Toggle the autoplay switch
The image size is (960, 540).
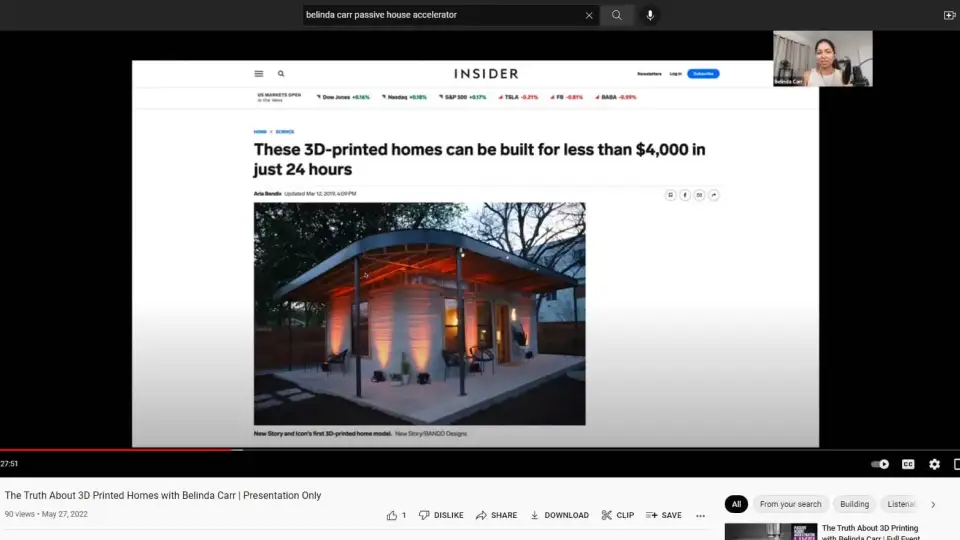[880, 464]
